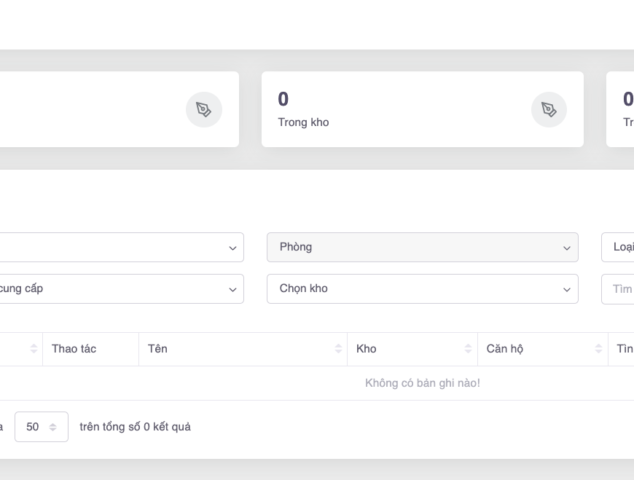
Task: Toggle sort arrows on the Căn hộ column
Action: 596,349
